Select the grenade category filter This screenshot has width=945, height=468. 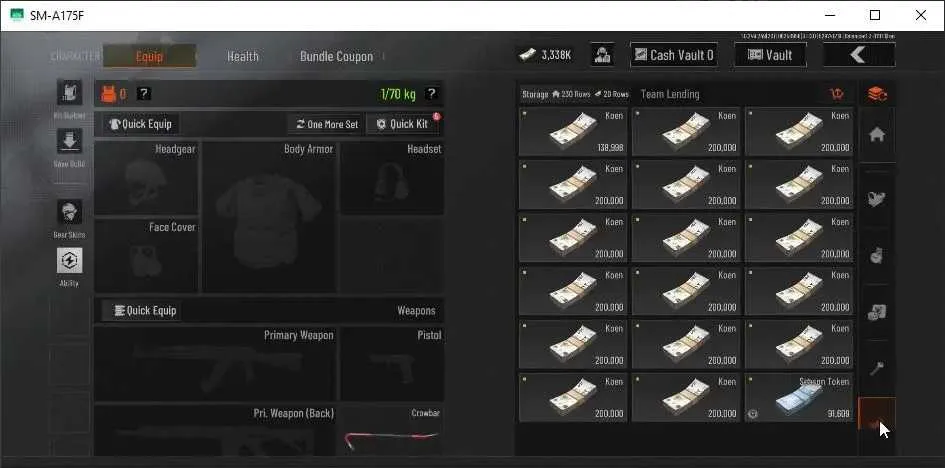[x=877, y=256]
